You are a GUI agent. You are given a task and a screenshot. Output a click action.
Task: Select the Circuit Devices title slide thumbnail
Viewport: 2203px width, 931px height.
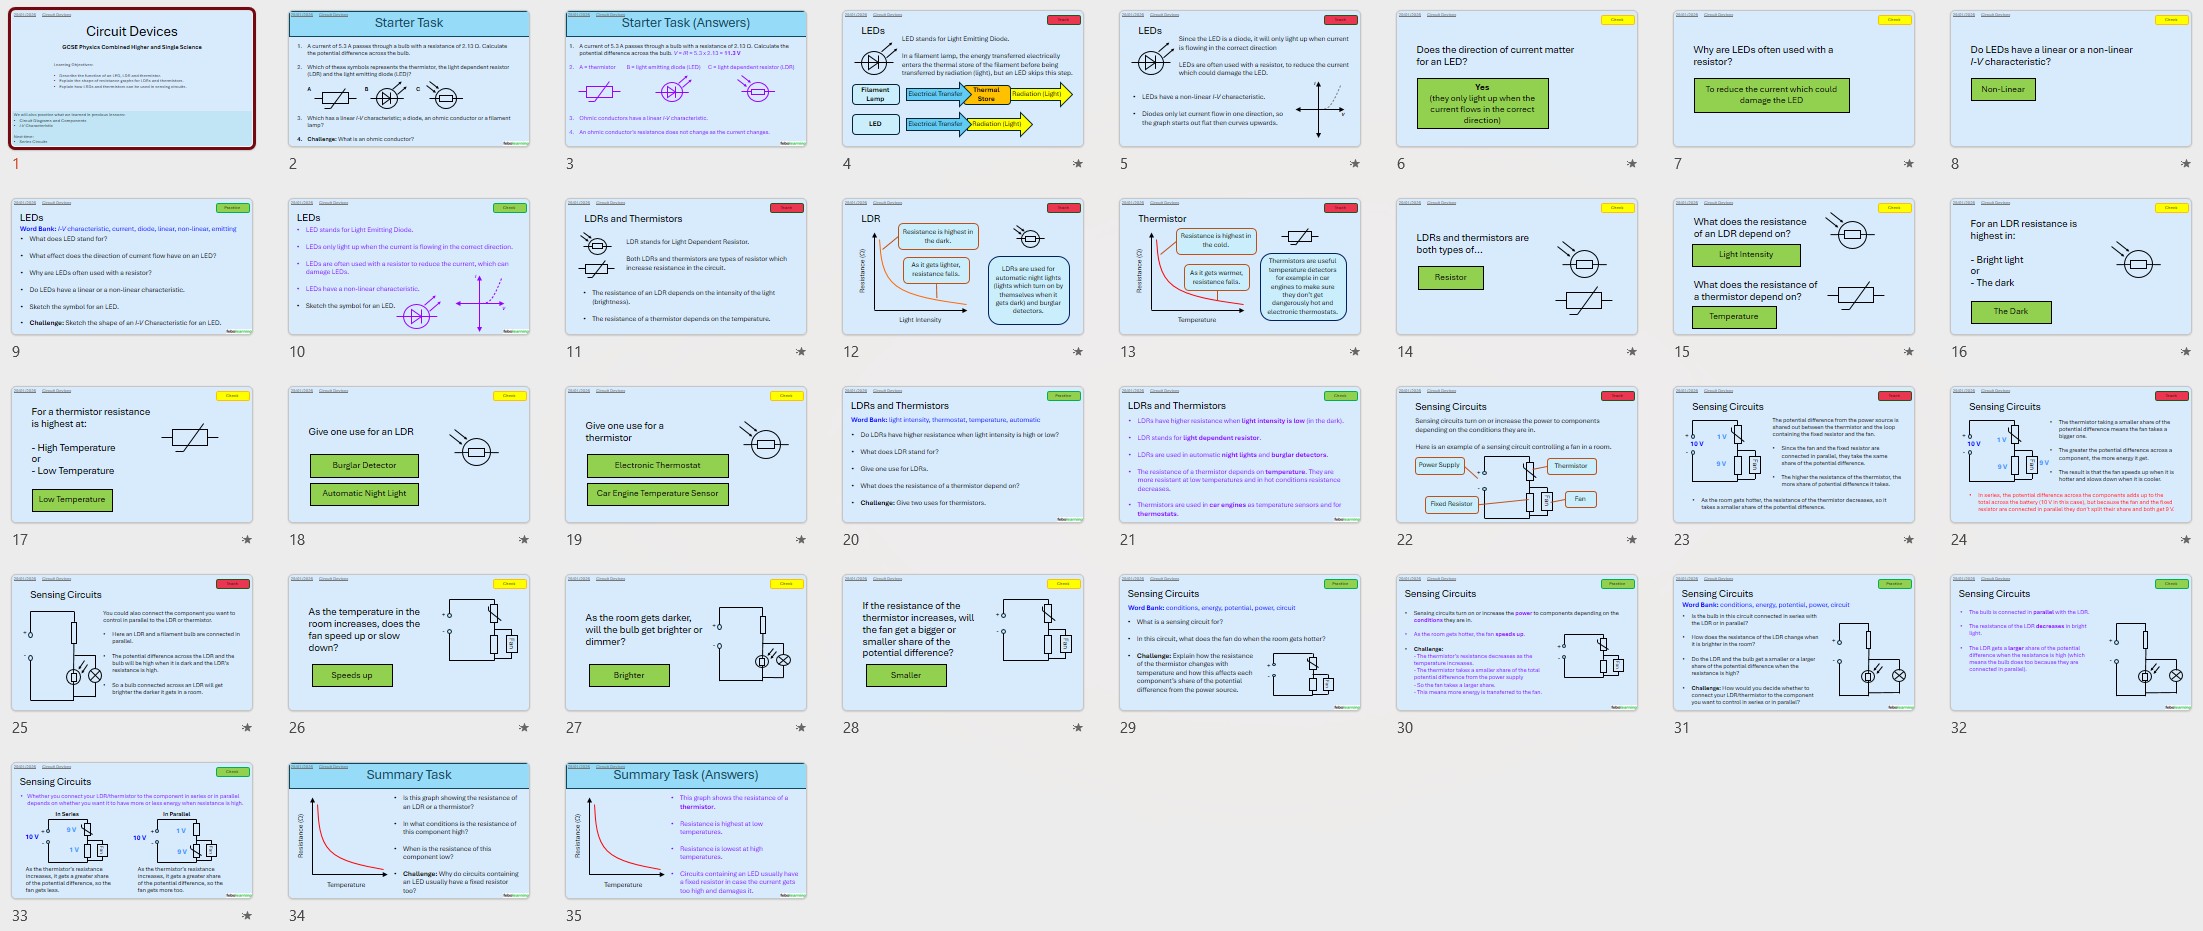coord(132,79)
